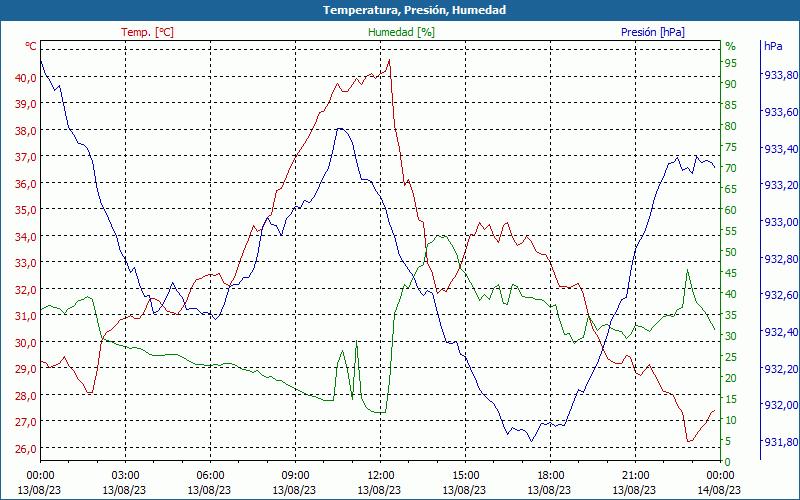Click the 932,00 pressure axis value

point(781,405)
